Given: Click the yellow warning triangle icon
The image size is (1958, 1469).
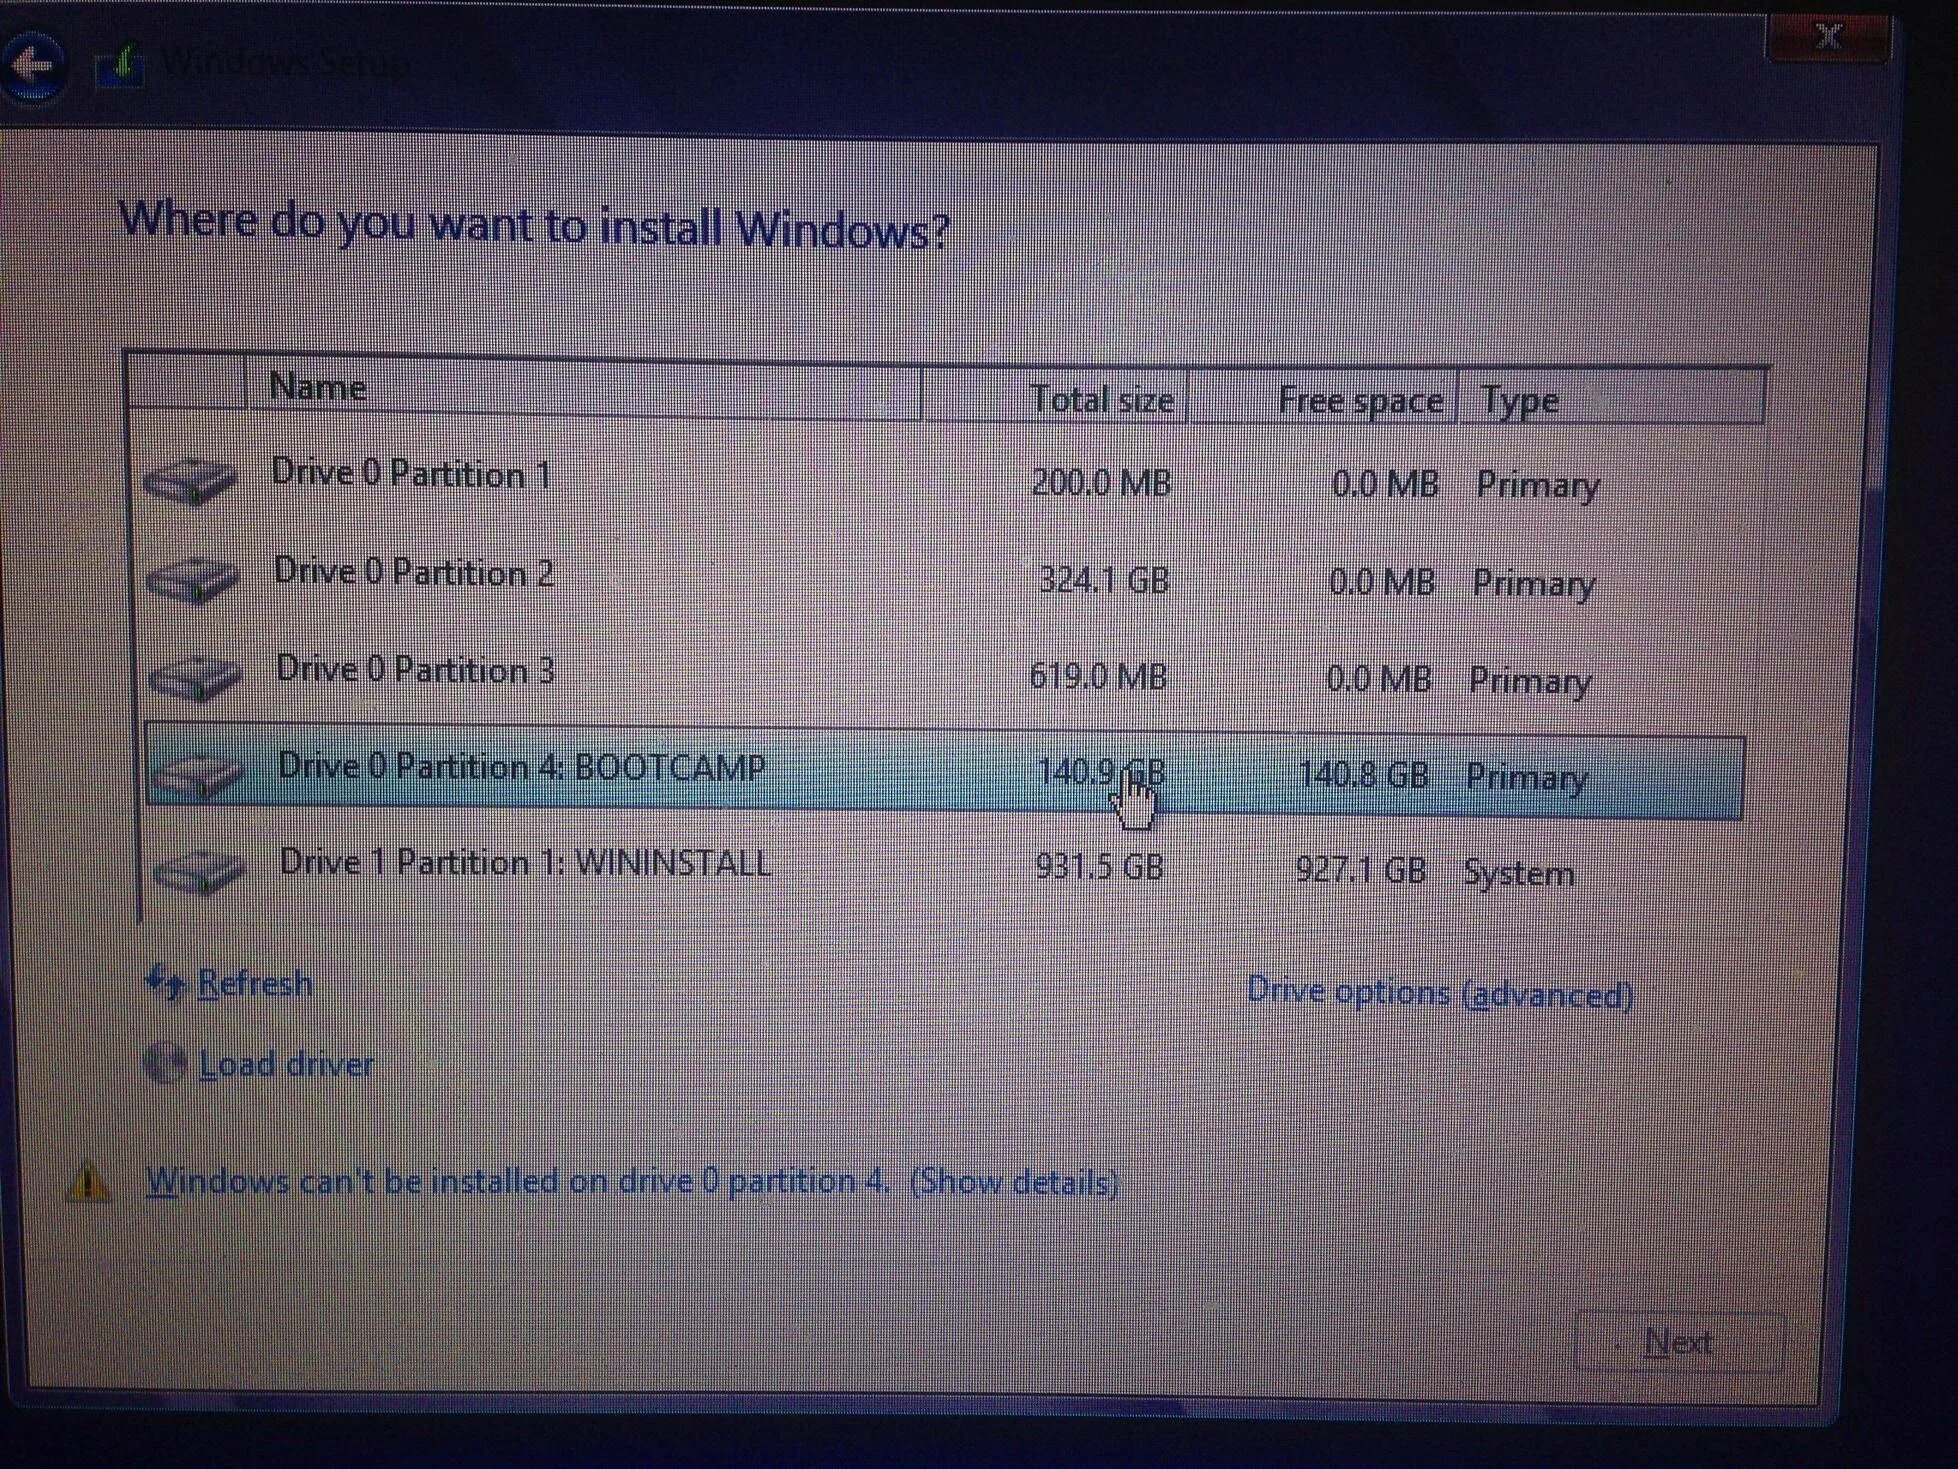Looking at the screenshot, I should click(87, 1181).
